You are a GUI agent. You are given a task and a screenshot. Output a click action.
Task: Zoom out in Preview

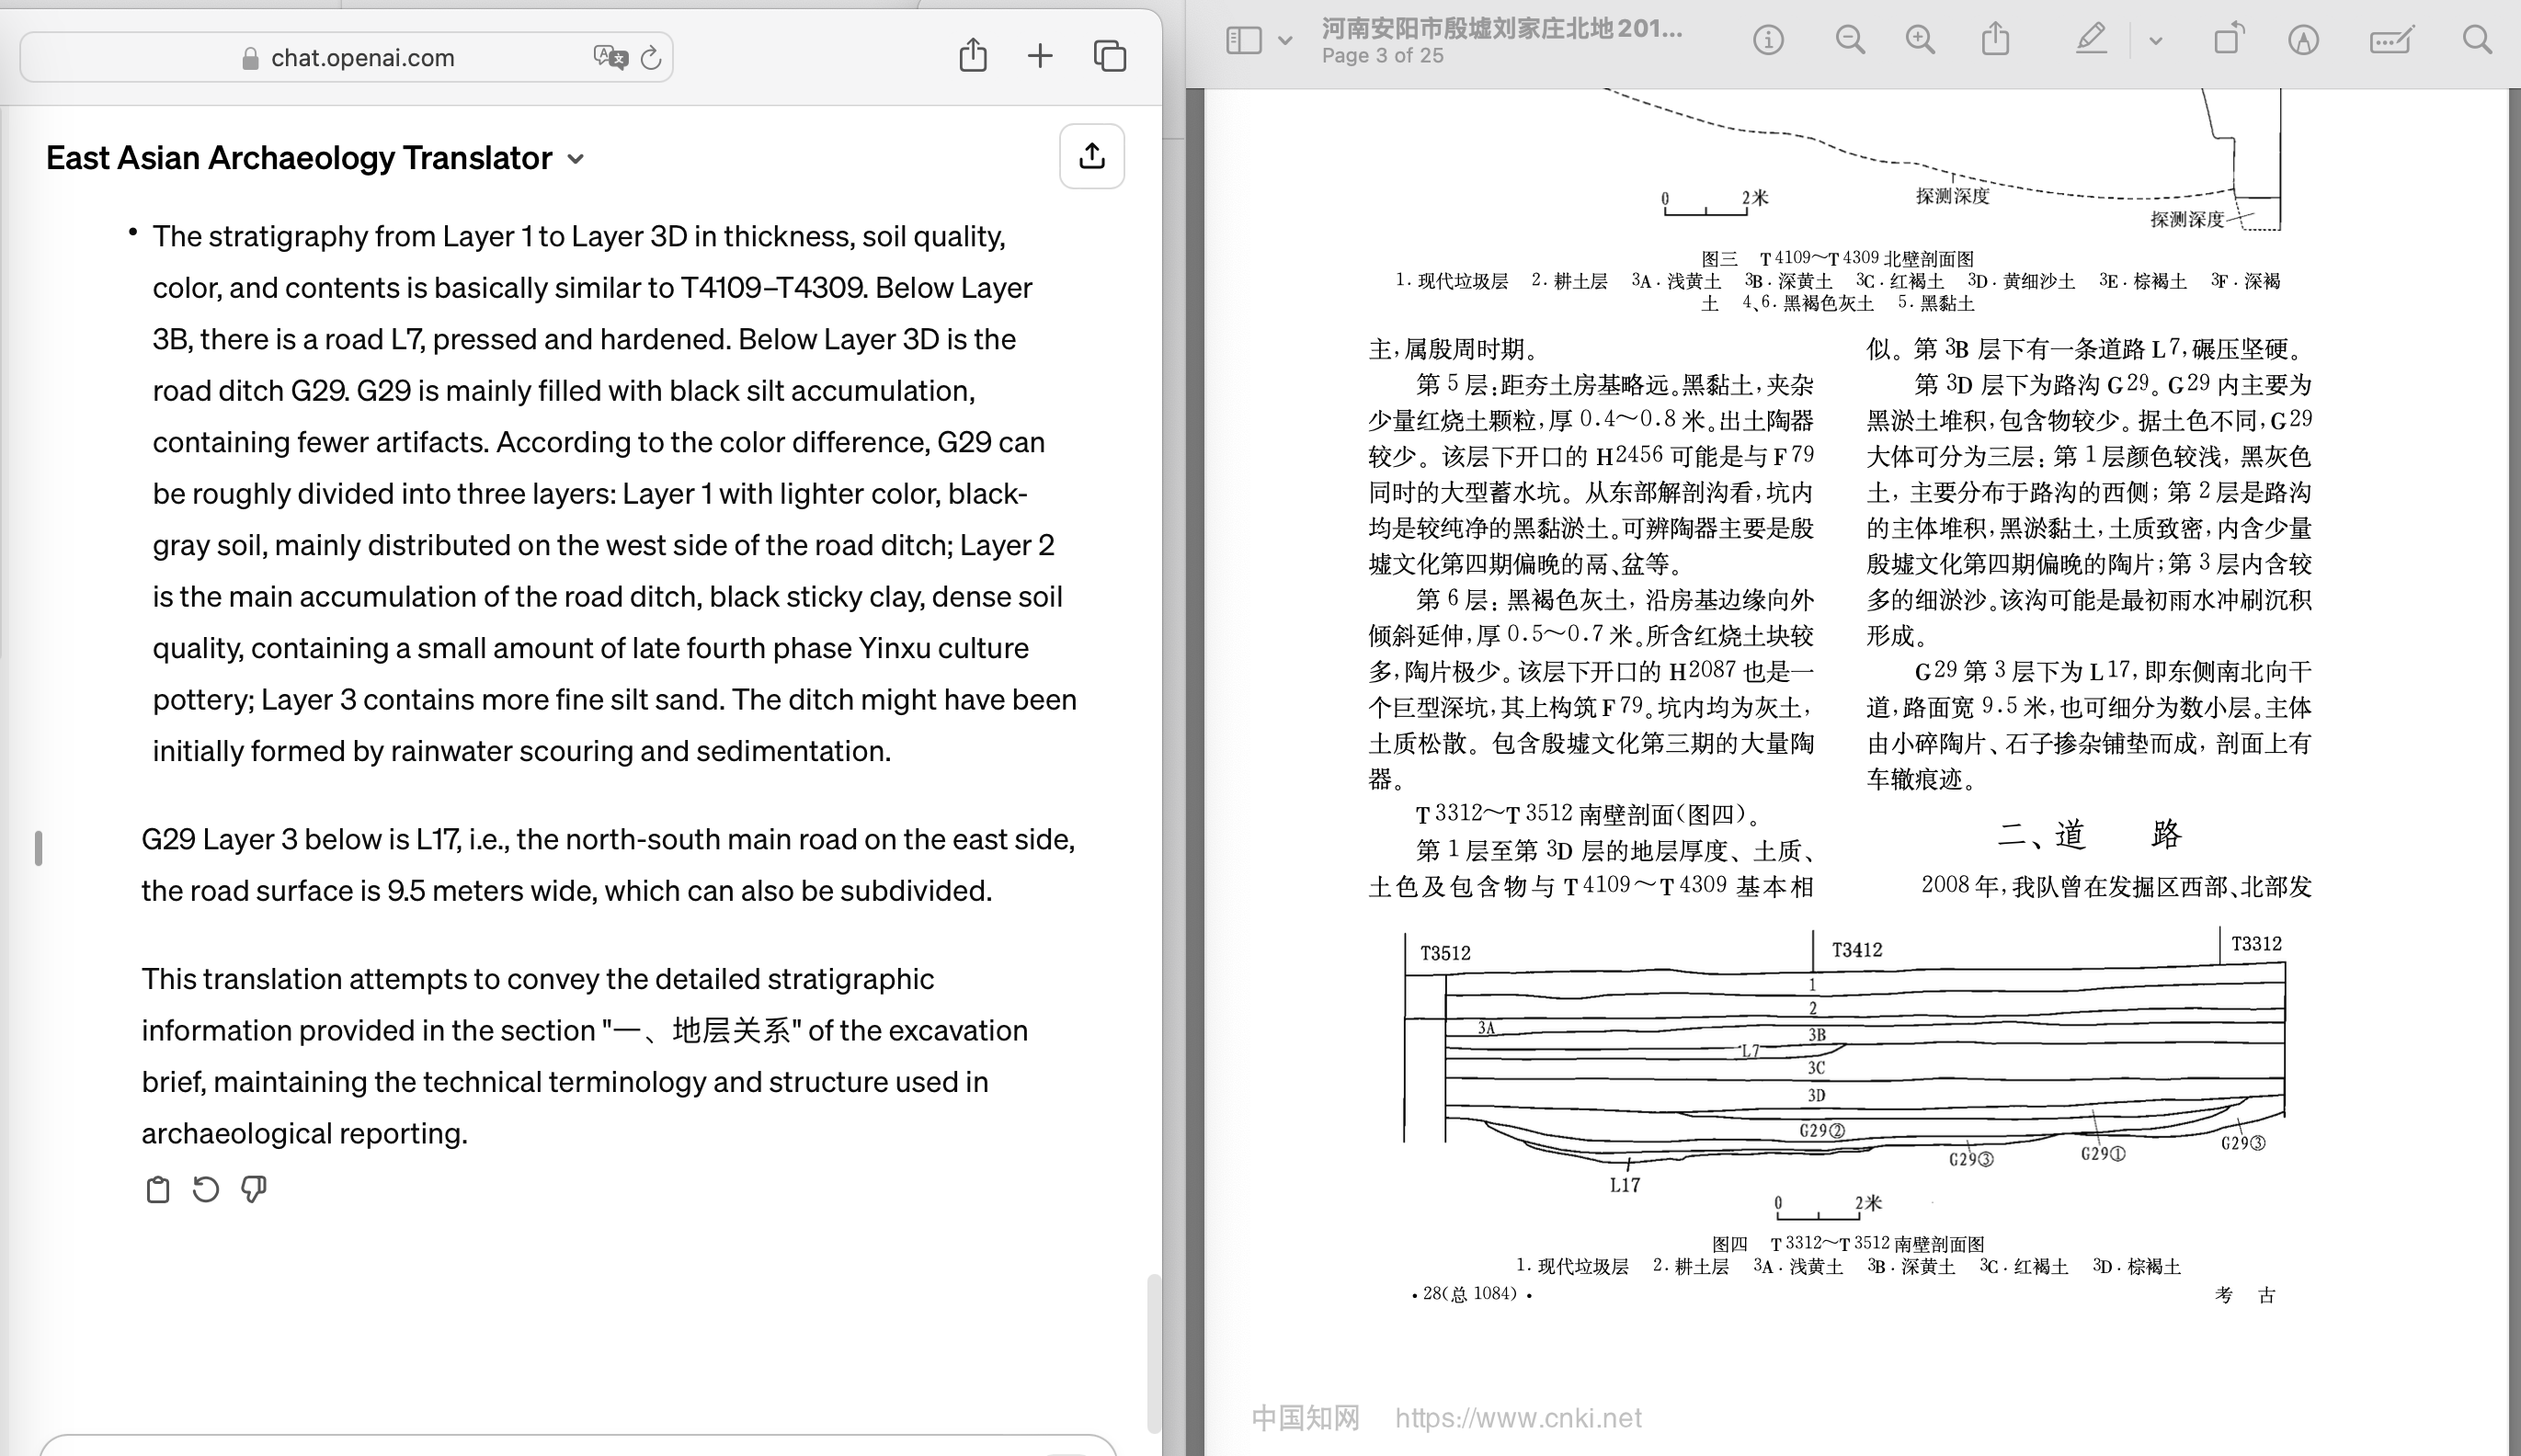[x=1850, y=40]
